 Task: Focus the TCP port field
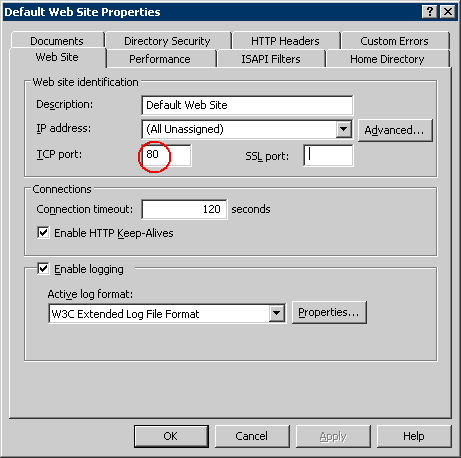(x=166, y=155)
